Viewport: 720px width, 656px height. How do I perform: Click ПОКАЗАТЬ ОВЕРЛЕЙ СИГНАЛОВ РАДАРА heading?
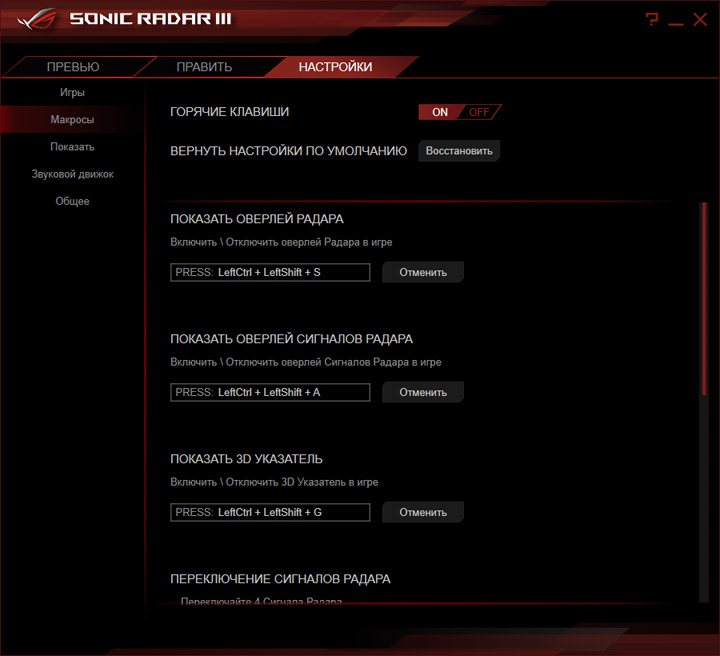tap(292, 339)
